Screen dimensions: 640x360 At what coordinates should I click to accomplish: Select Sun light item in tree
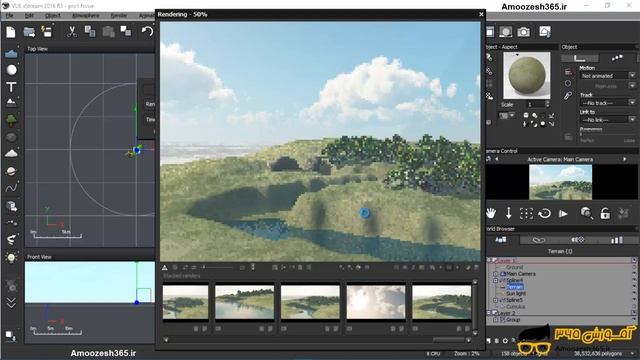pyautogui.click(x=516, y=293)
